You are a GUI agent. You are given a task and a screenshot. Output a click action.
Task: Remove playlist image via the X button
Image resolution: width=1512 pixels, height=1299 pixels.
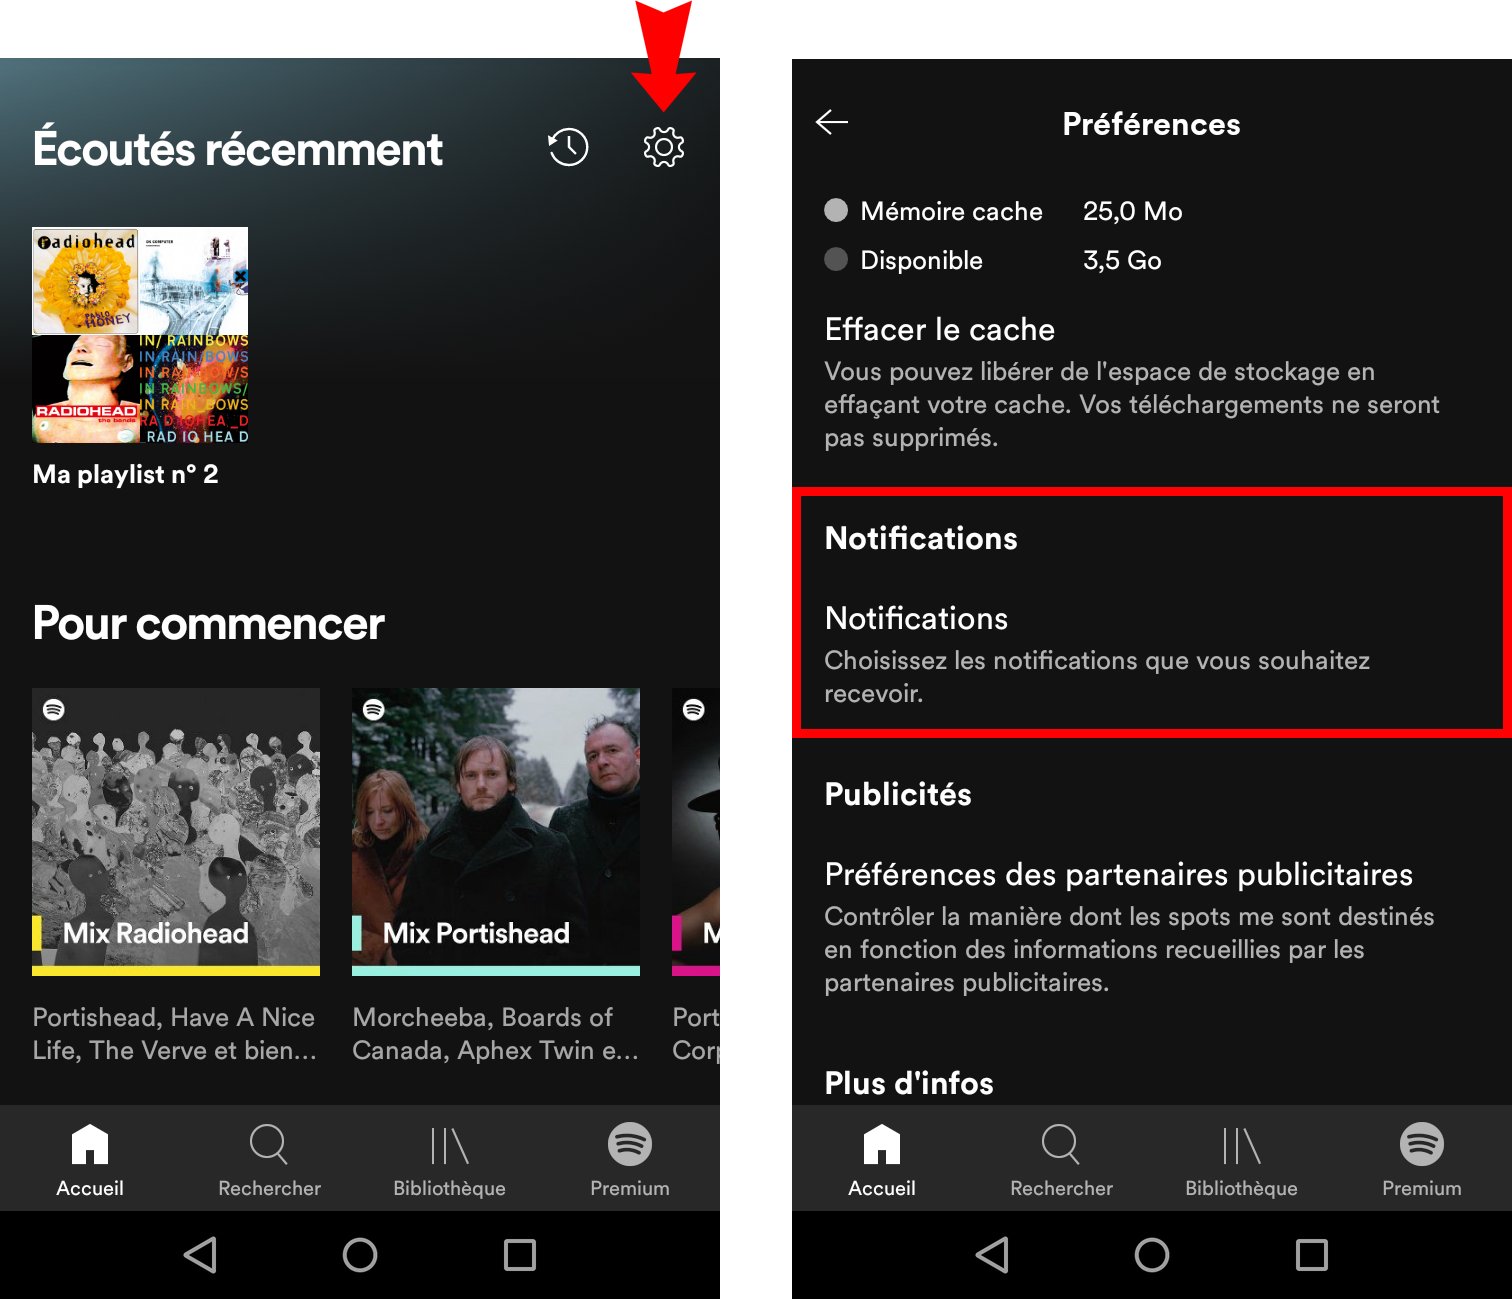tap(240, 277)
